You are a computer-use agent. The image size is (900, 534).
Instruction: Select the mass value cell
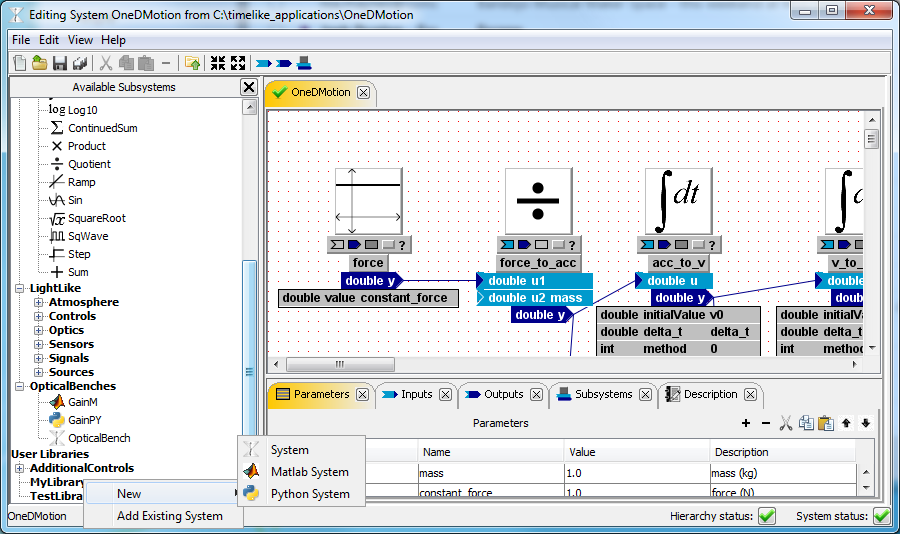pyautogui.click(x=637, y=473)
